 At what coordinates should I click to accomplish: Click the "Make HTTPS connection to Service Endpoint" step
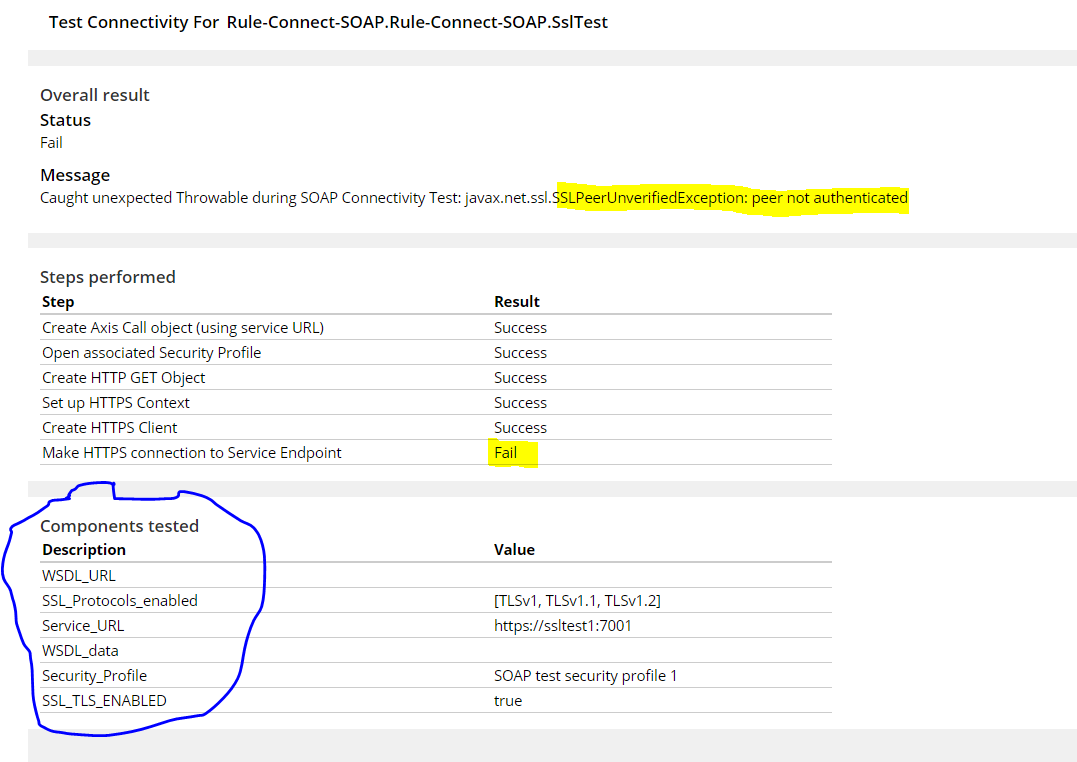tap(192, 453)
